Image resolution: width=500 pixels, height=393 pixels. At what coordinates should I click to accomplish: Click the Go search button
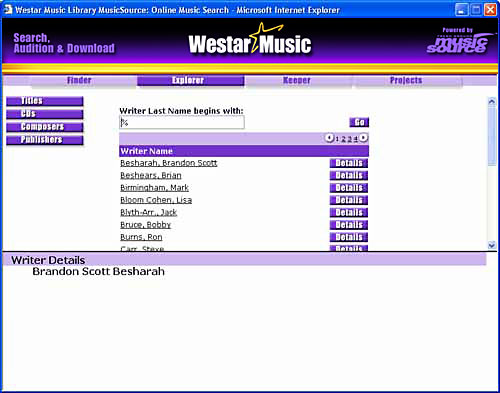359,122
